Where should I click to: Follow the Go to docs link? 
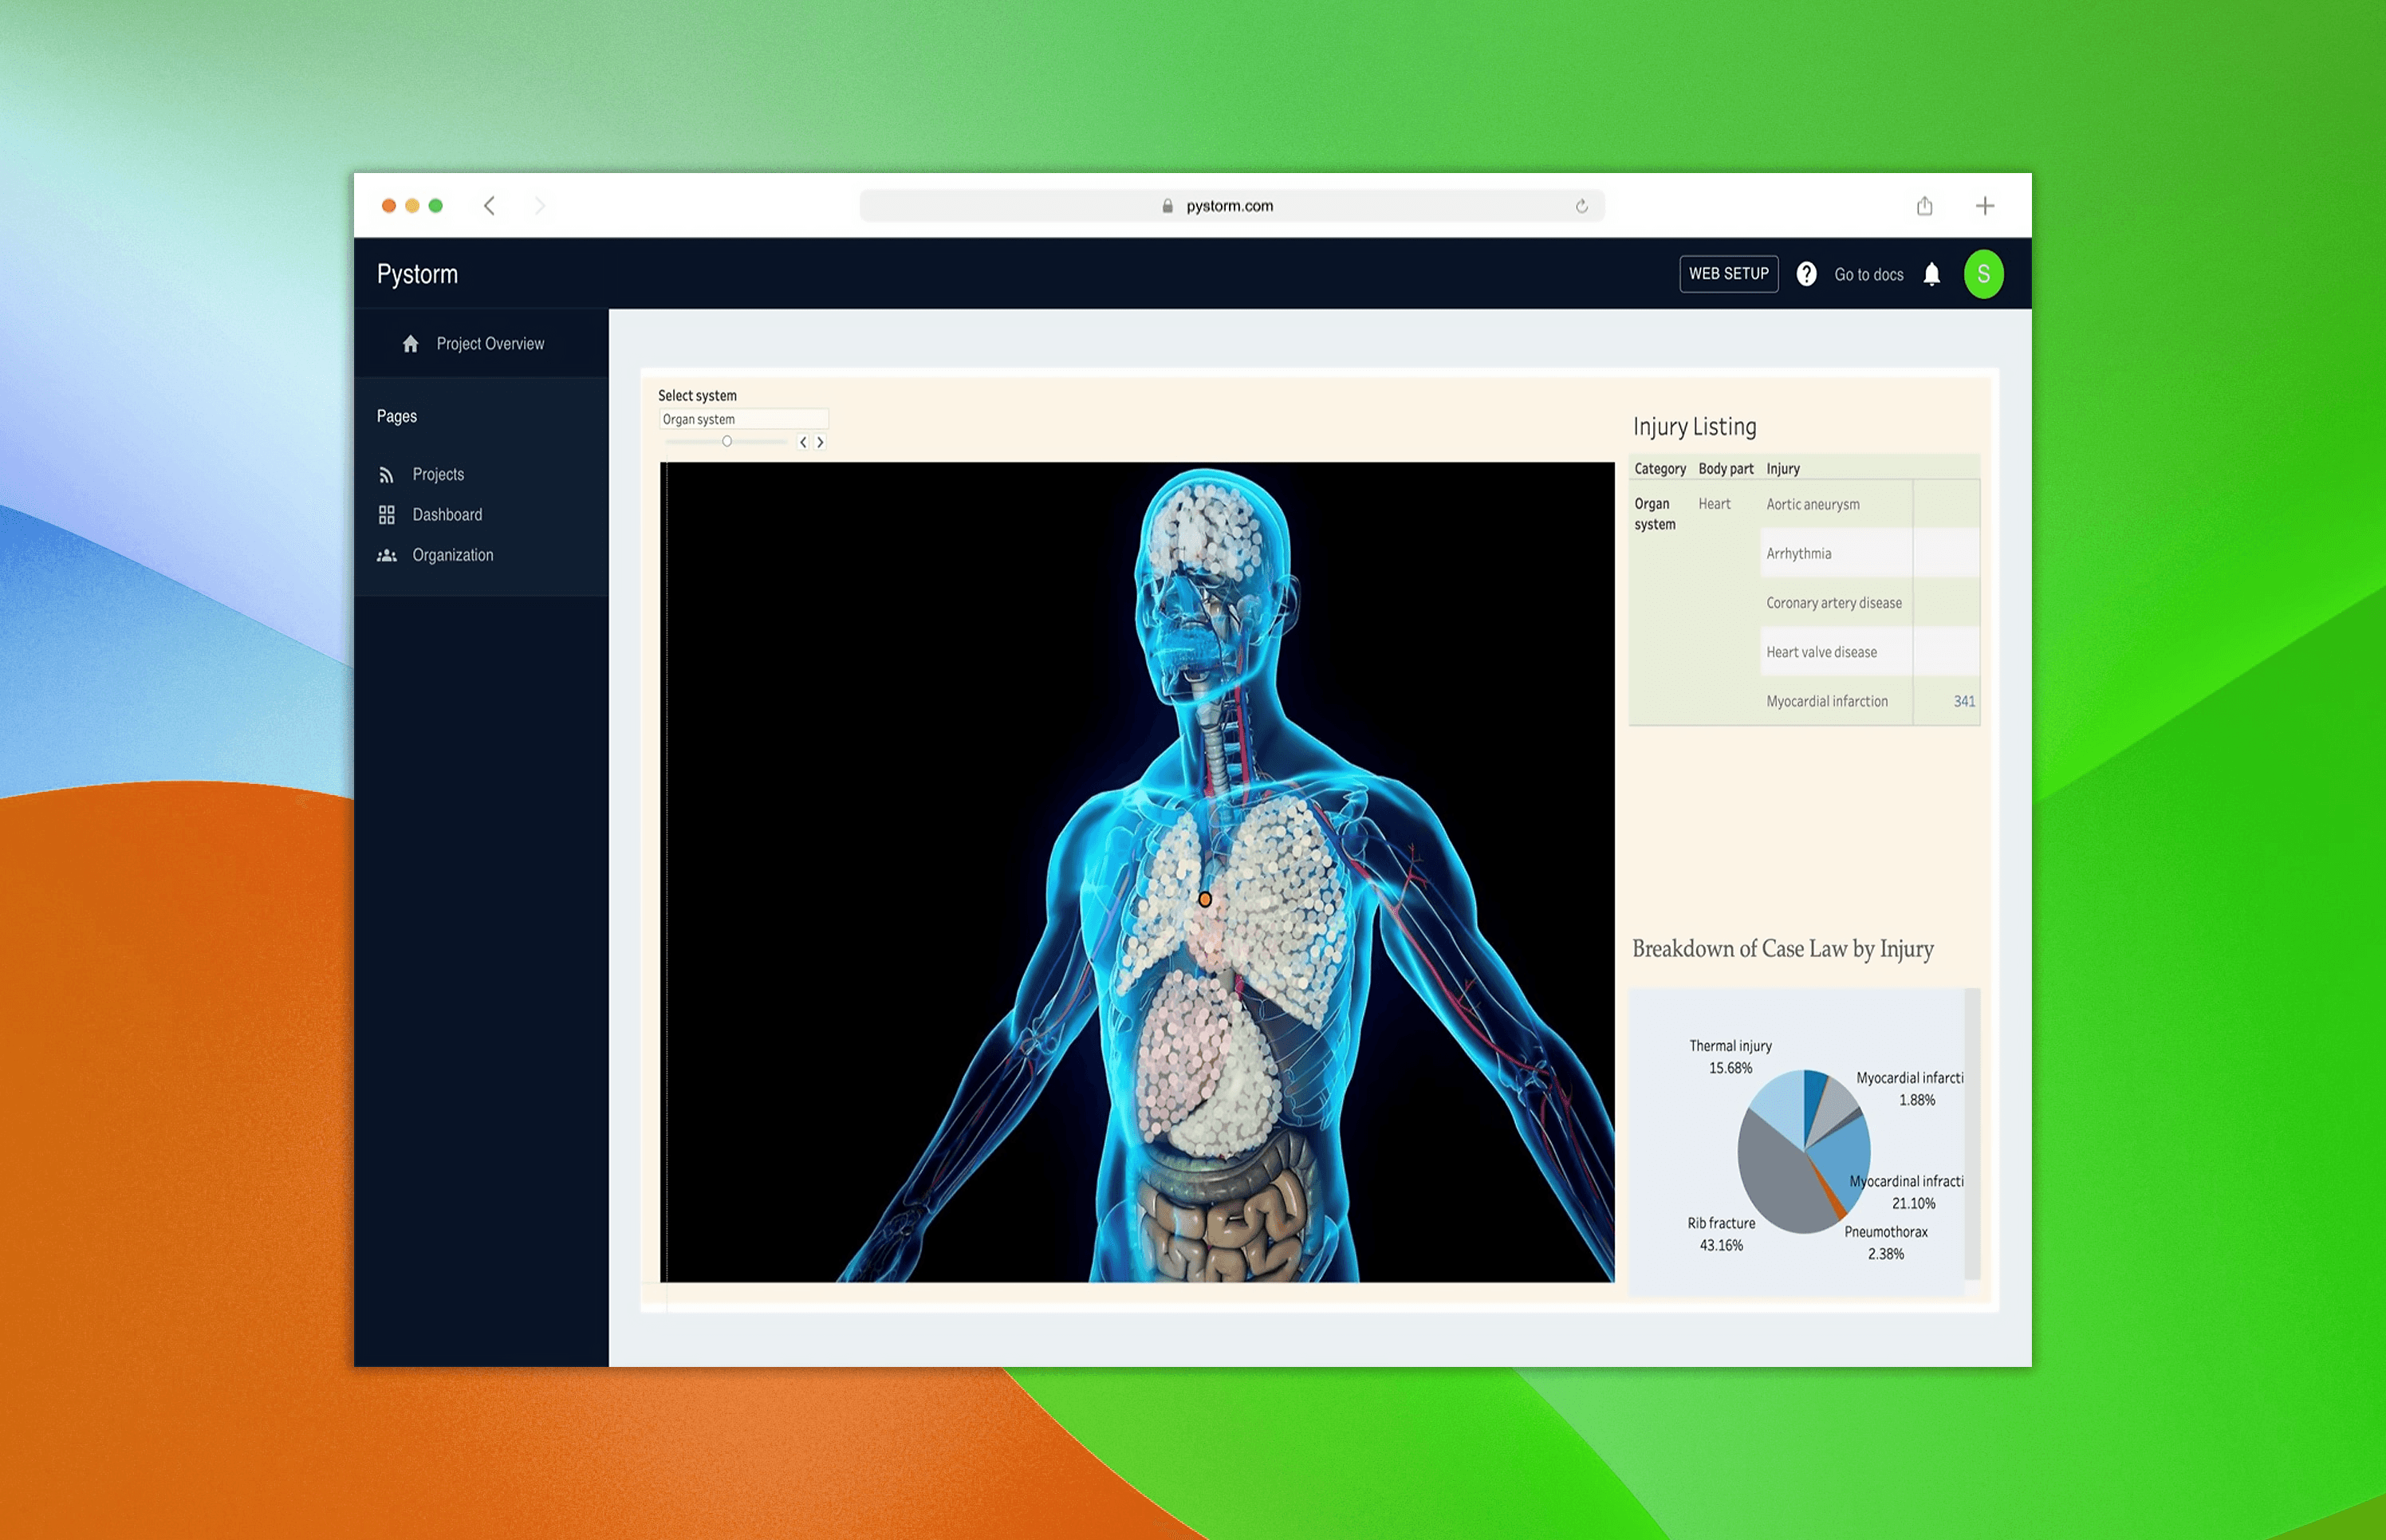click(x=1868, y=275)
